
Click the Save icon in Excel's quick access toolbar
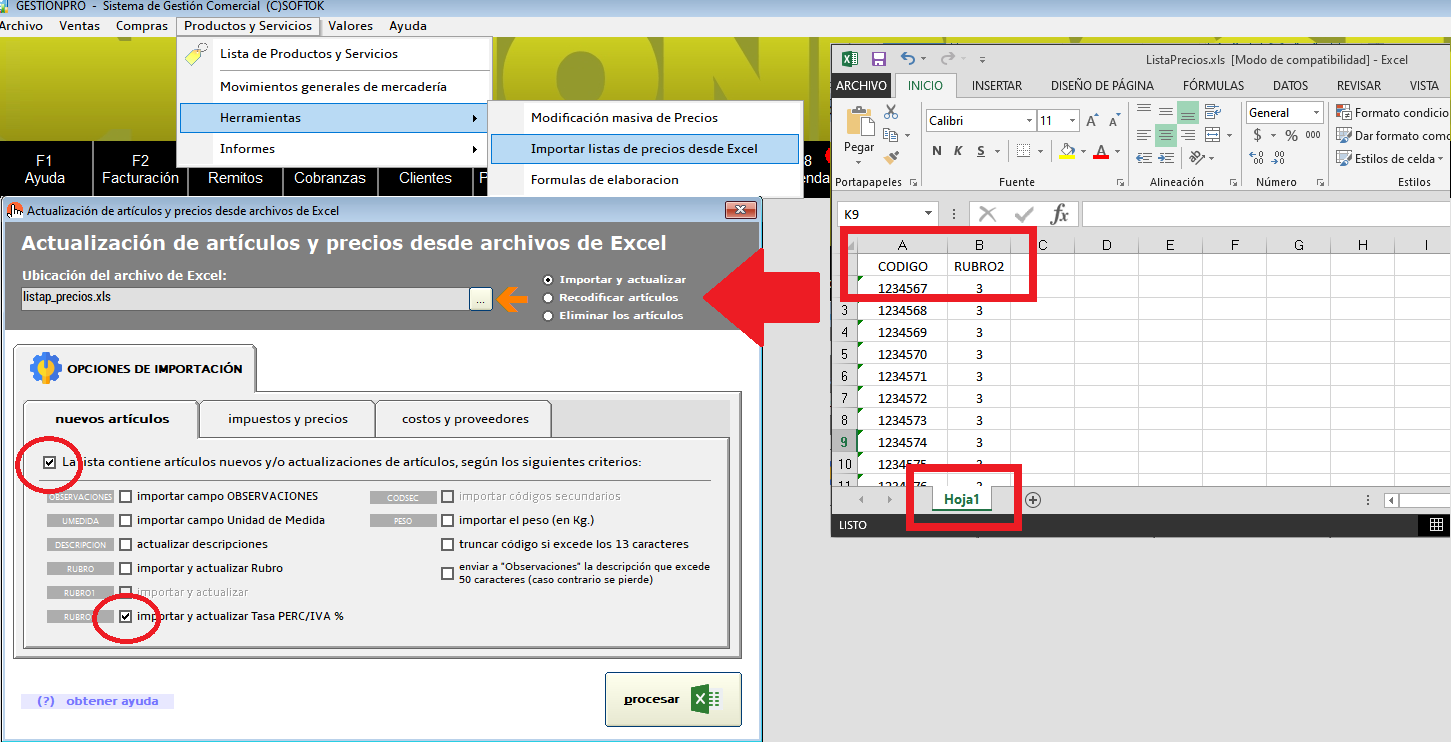(x=879, y=59)
